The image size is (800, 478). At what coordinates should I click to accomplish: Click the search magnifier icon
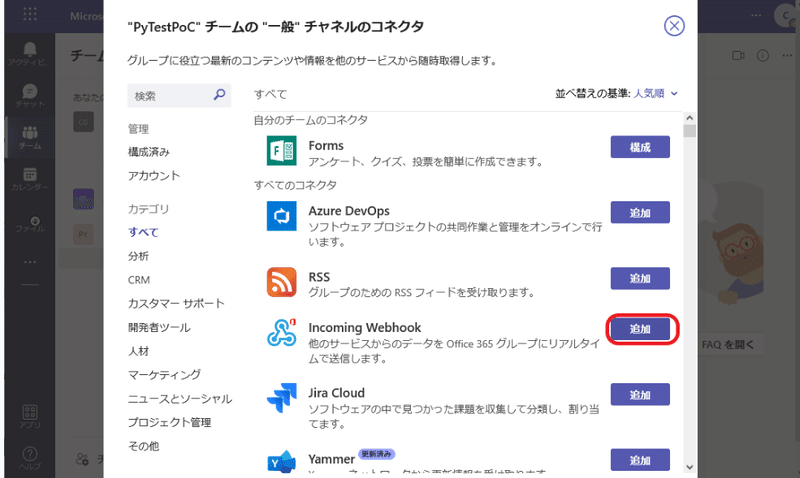click(x=219, y=94)
